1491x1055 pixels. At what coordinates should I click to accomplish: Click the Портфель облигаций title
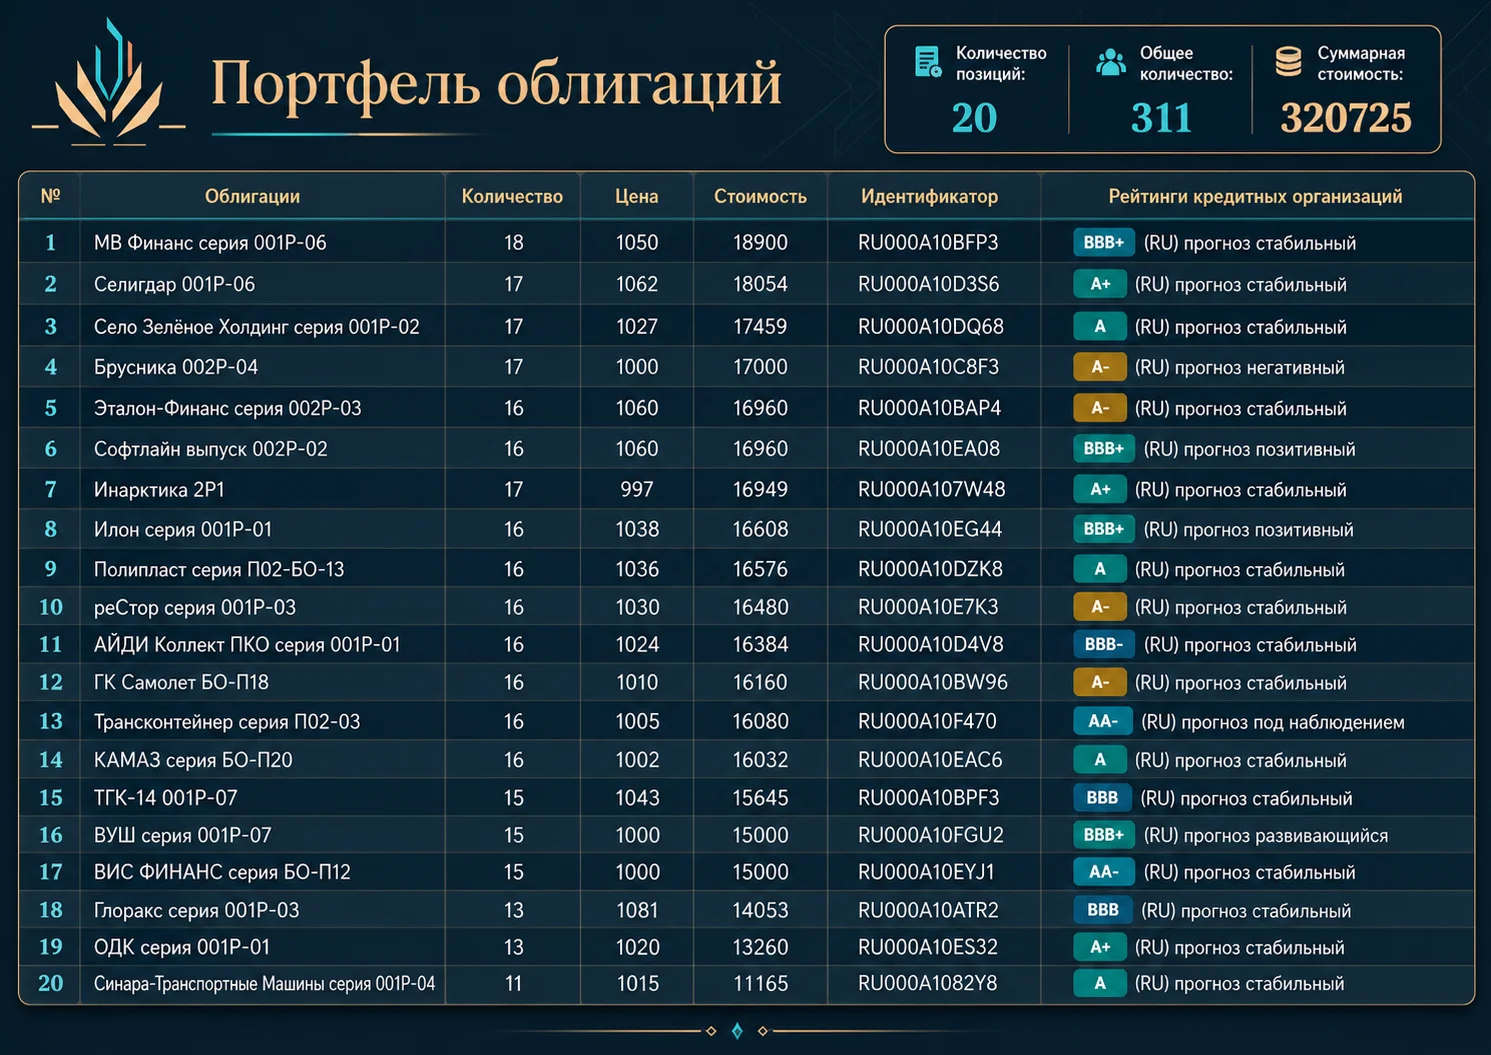[496, 84]
